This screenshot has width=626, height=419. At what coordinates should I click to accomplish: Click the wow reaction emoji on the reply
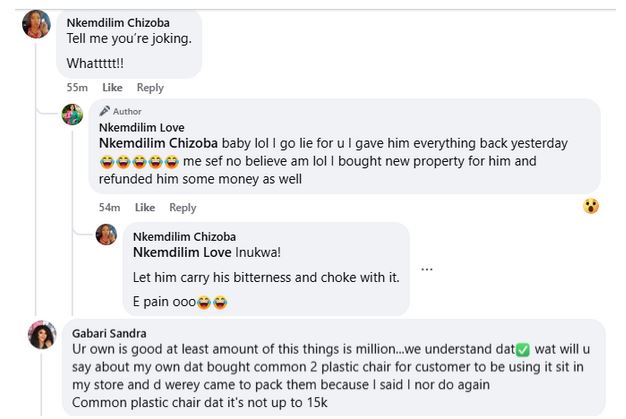pos(591,206)
